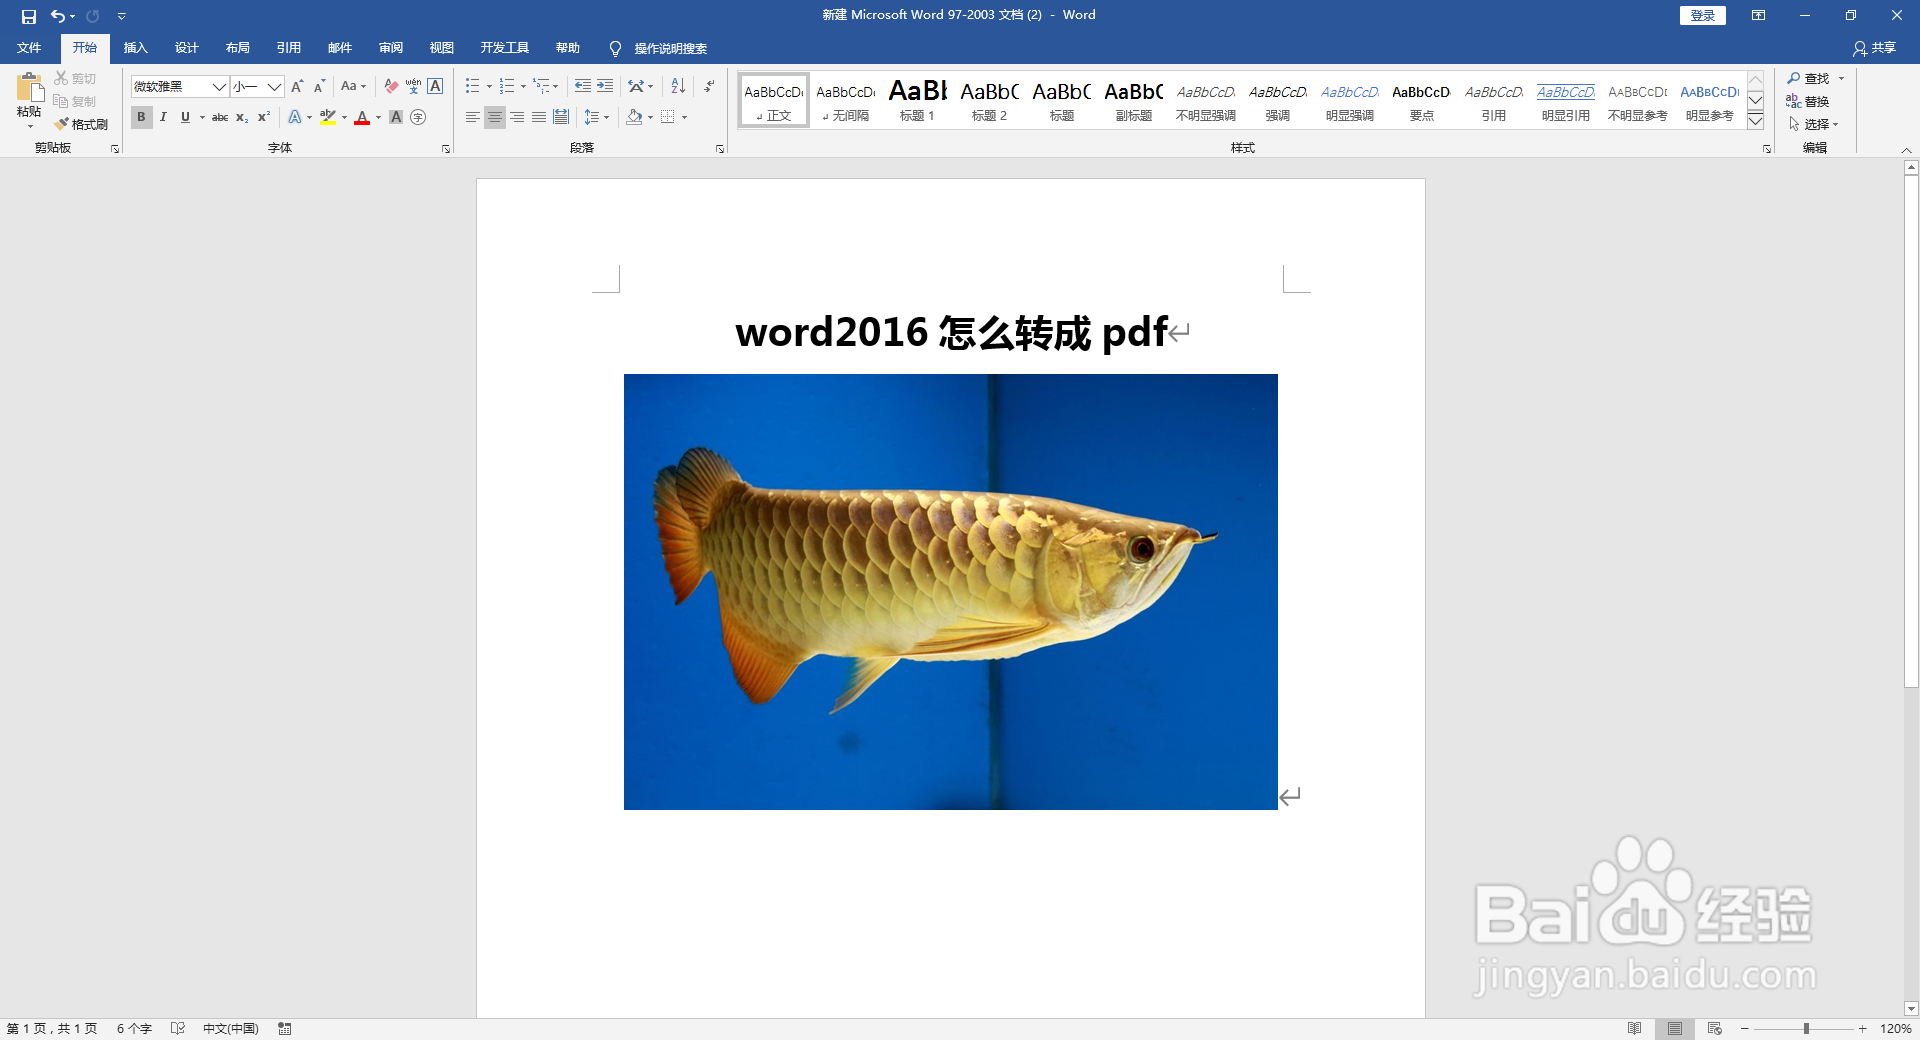Viewport: 1920px width, 1040px height.
Task: Justify paragraph text
Action: click(x=539, y=117)
